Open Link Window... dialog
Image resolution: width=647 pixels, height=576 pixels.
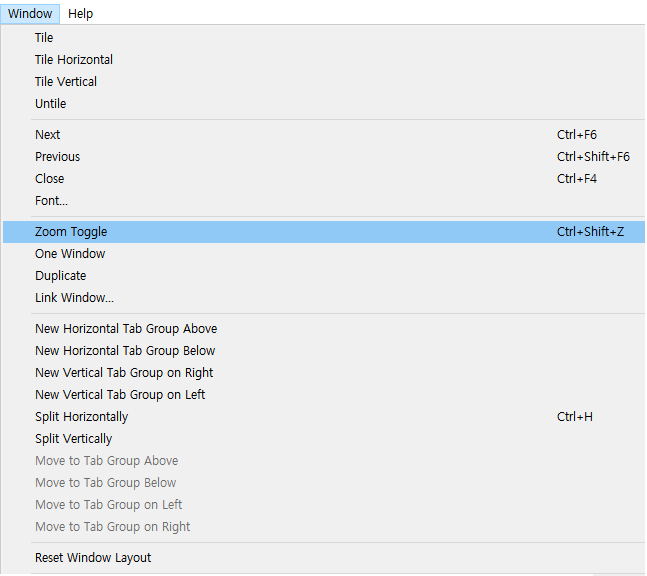click(324, 297)
